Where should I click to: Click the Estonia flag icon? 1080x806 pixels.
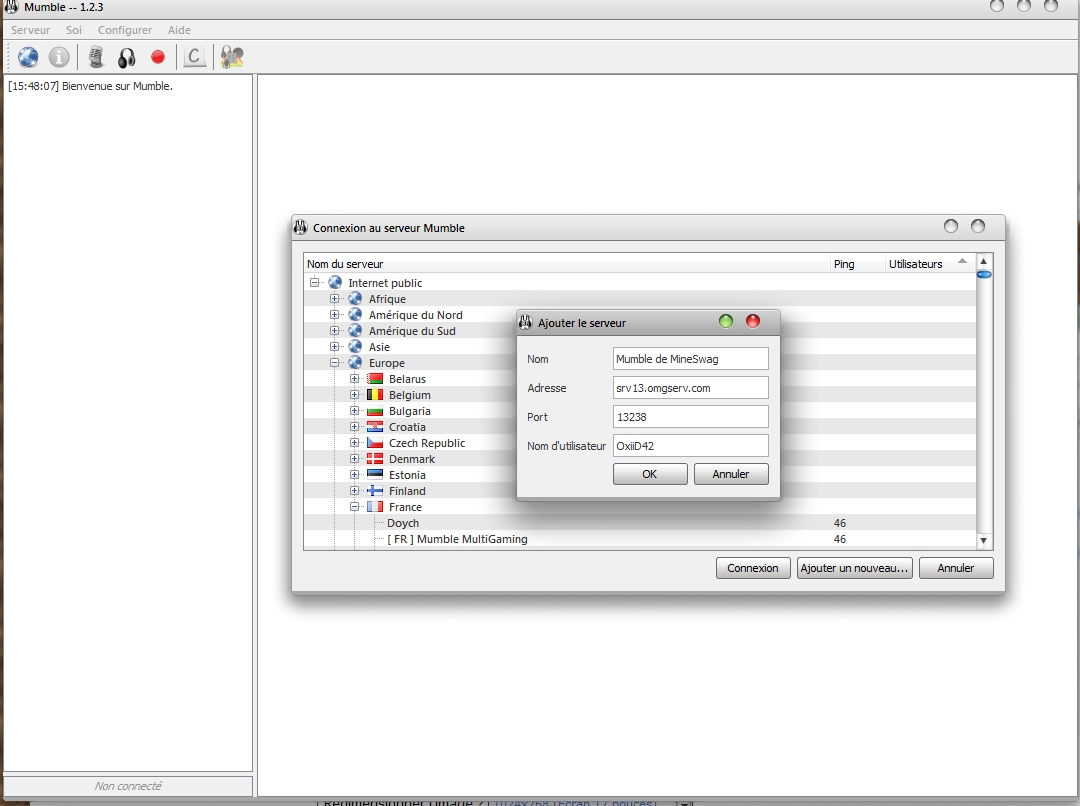tap(375, 475)
